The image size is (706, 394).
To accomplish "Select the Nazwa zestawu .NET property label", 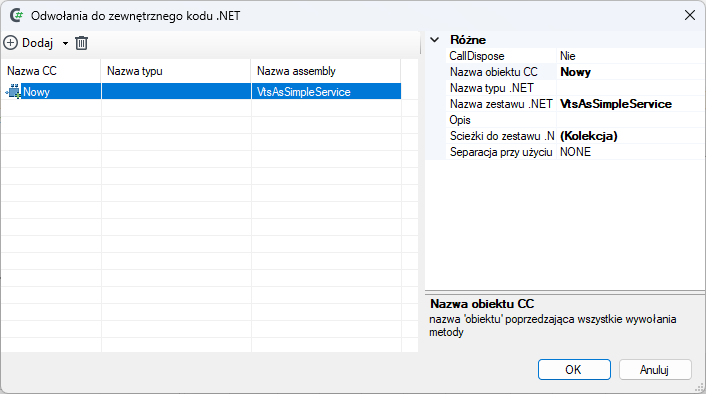I will (502, 104).
